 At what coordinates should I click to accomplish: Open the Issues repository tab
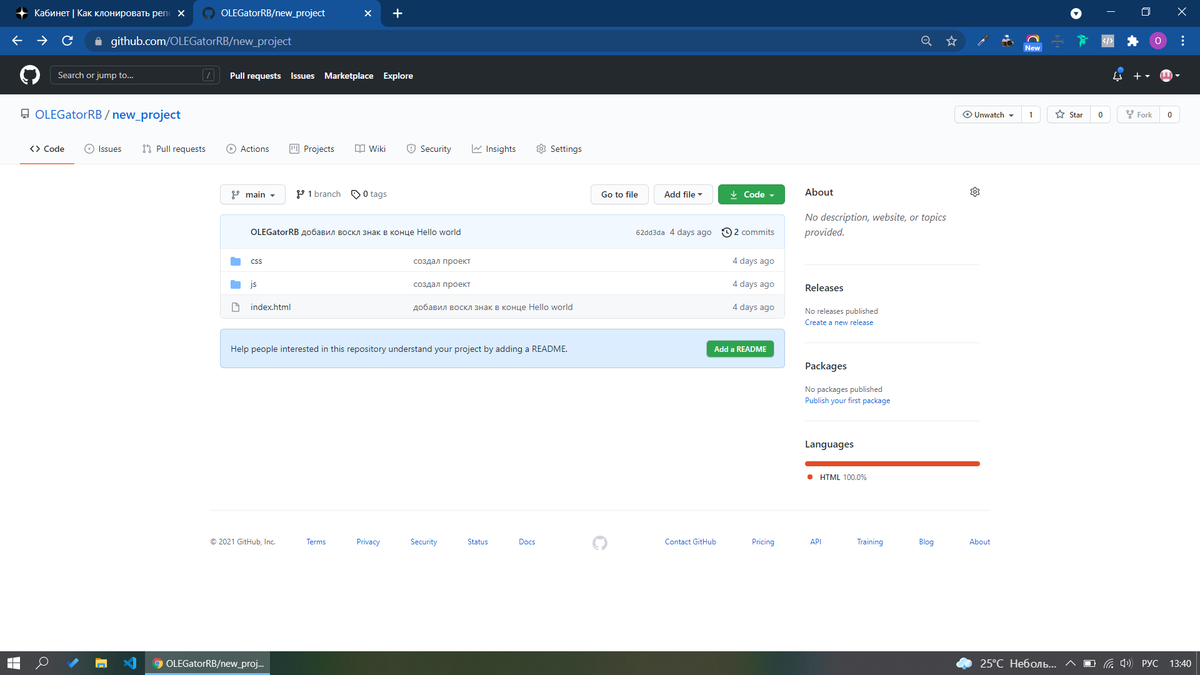103,149
